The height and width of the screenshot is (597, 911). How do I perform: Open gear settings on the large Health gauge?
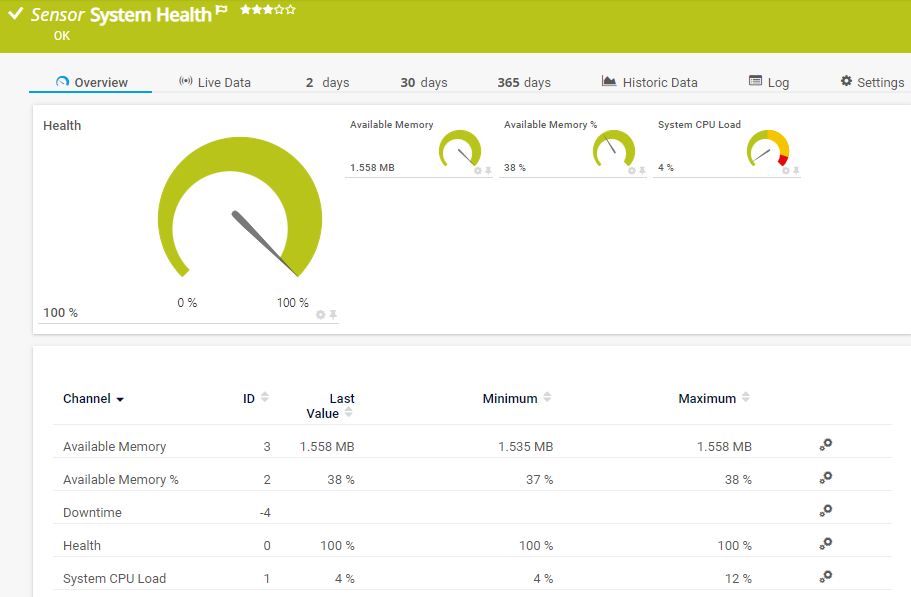pyautogui.click(x=321, y=315)
